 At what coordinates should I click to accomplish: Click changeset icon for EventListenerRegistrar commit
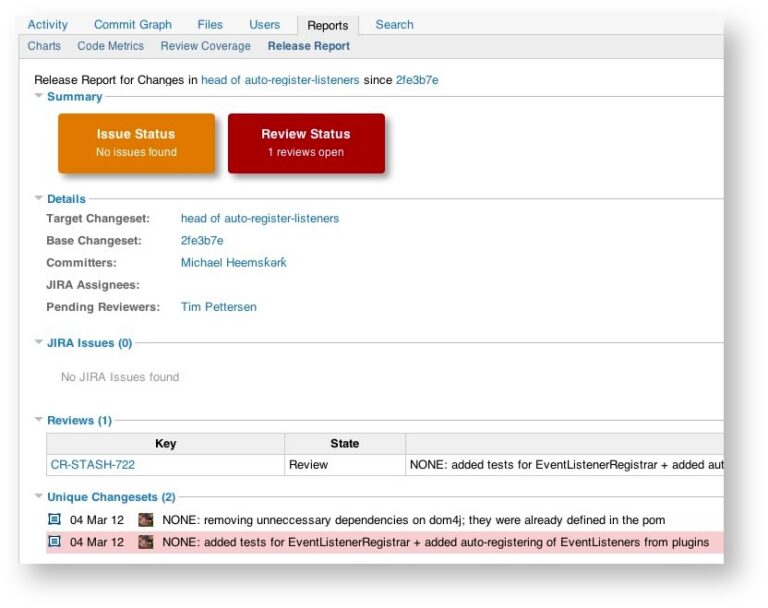point(54,541)
